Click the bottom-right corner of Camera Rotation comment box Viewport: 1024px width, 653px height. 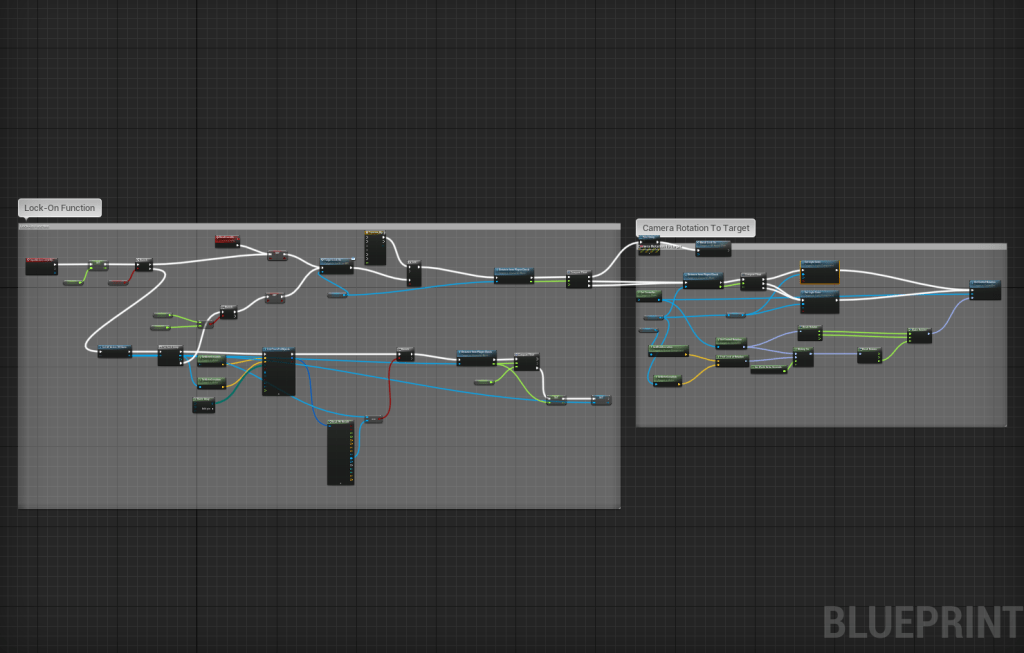tap(1005, 425)
